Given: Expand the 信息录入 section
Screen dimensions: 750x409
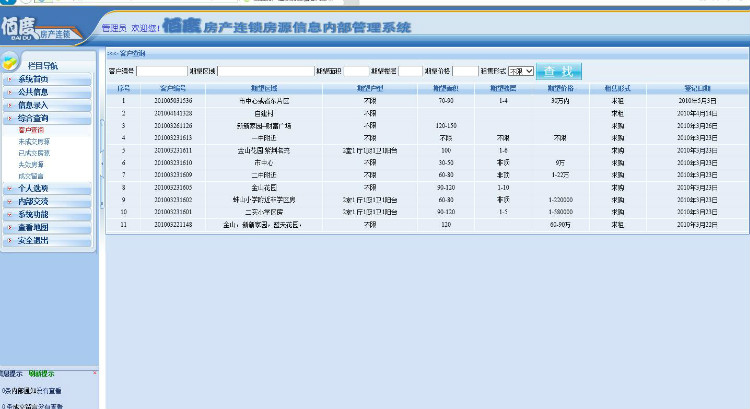Looking at the screenshot, I should tap(47, 105).
